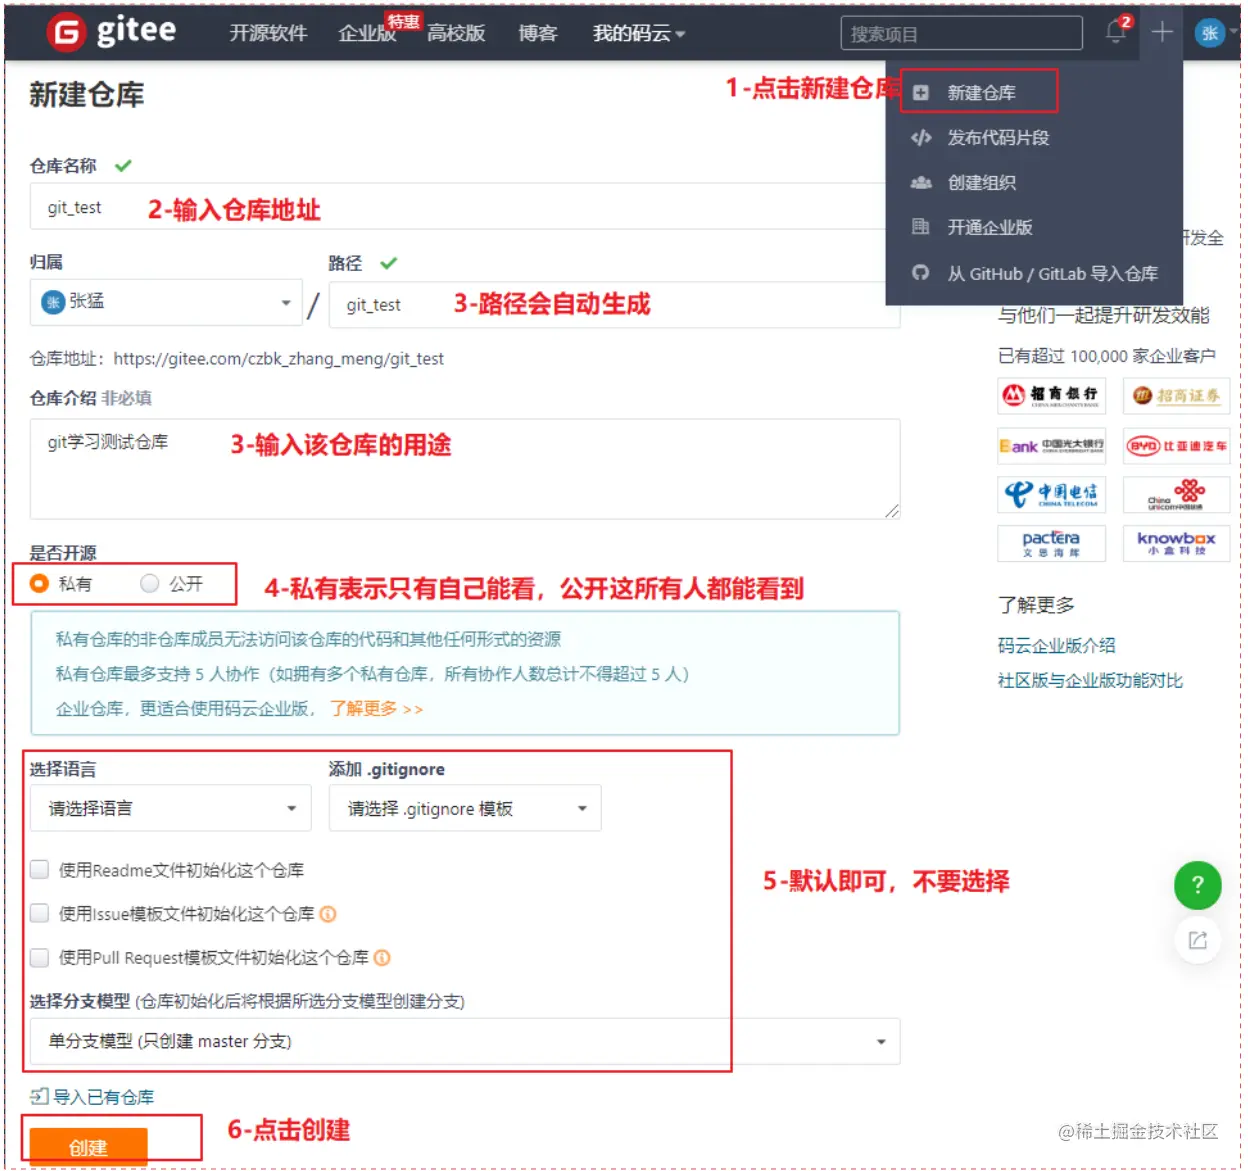Click the 搜索项目 search field

point(961,33)
